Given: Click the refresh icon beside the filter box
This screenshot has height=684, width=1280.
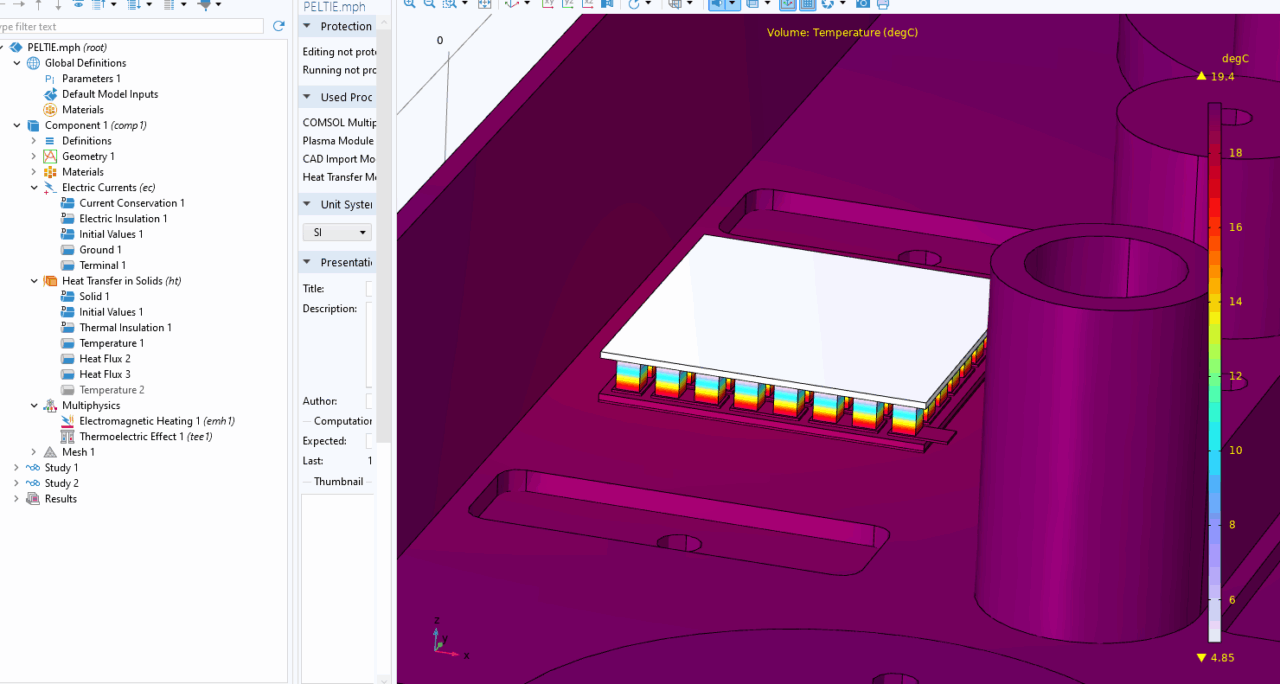Looking at the screenshot, I should pos(279,26).
